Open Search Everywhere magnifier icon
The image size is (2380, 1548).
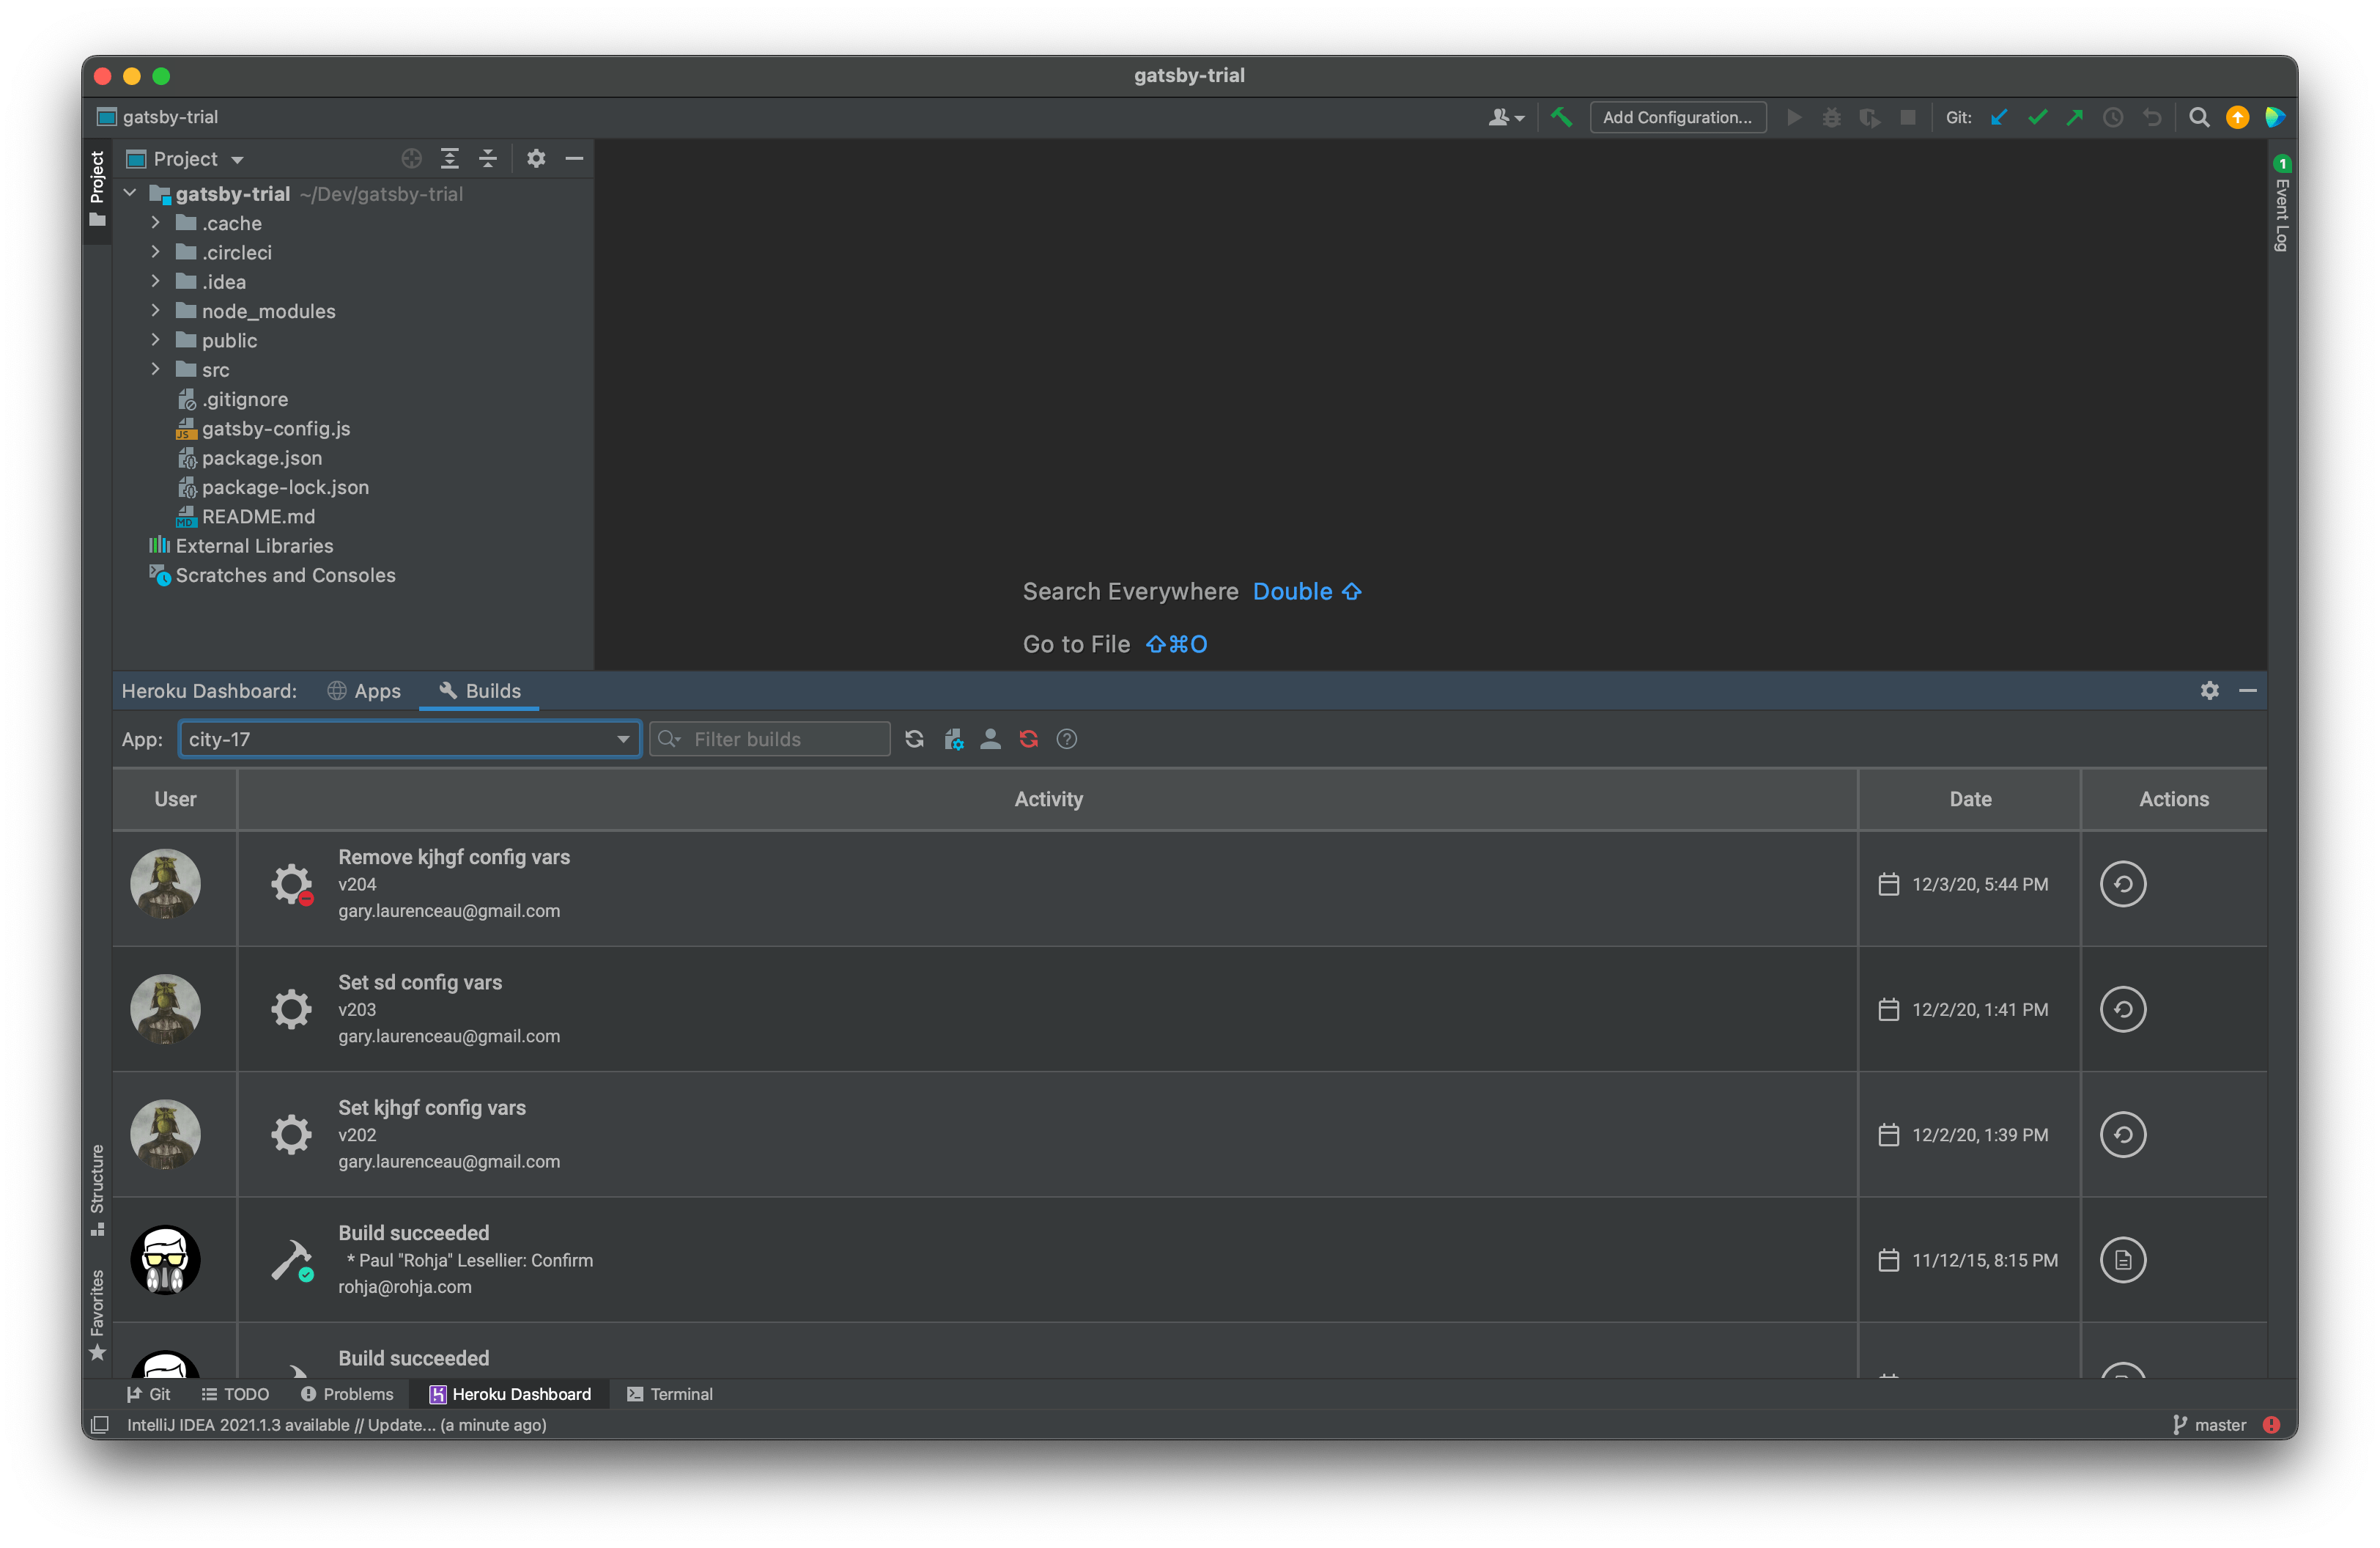tap(2199, 117)
